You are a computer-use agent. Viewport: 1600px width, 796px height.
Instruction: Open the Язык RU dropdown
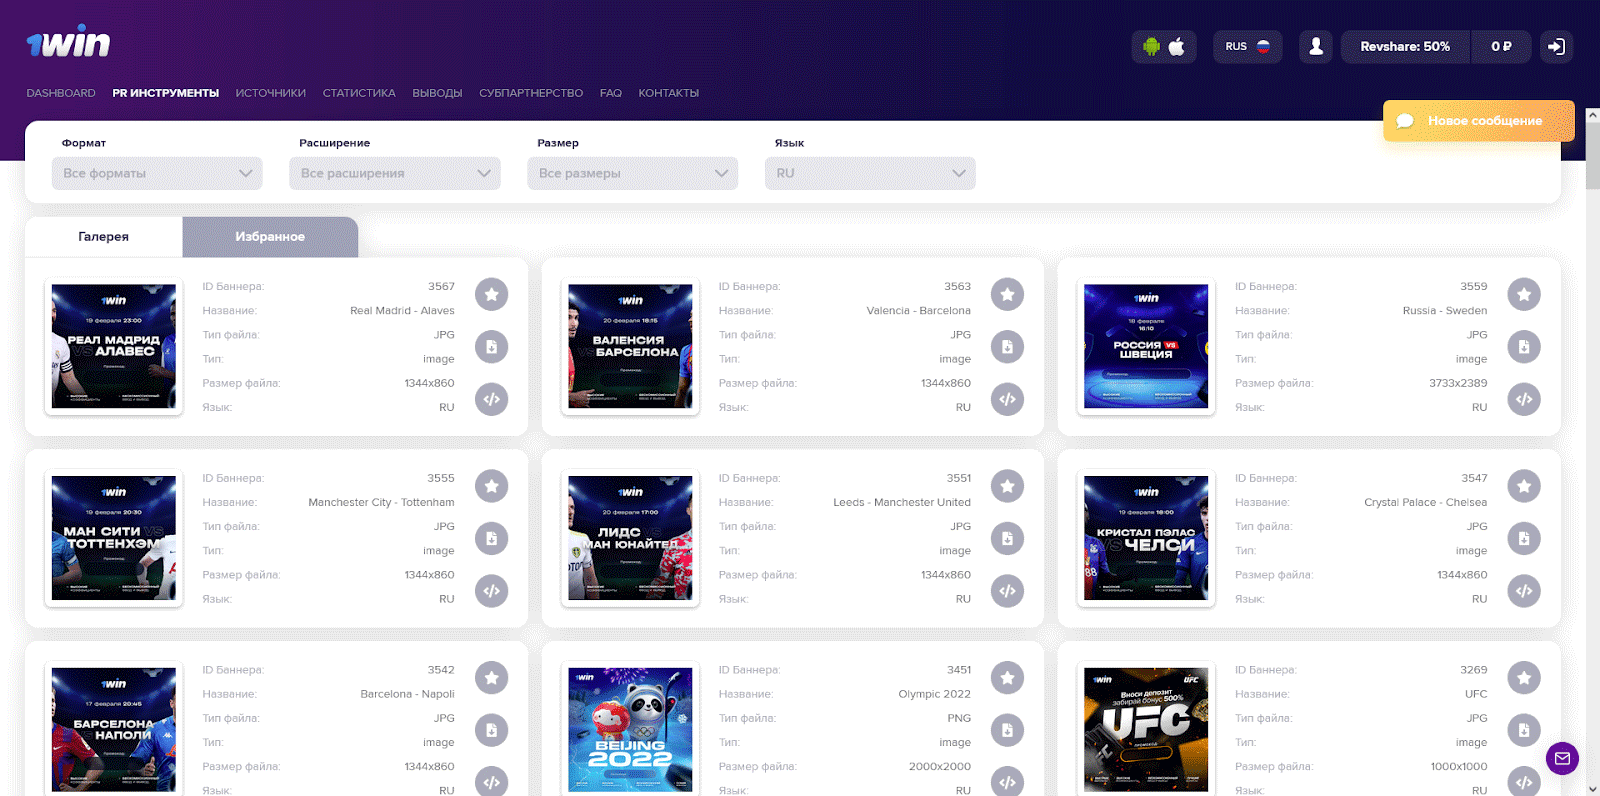pos(870,173)
